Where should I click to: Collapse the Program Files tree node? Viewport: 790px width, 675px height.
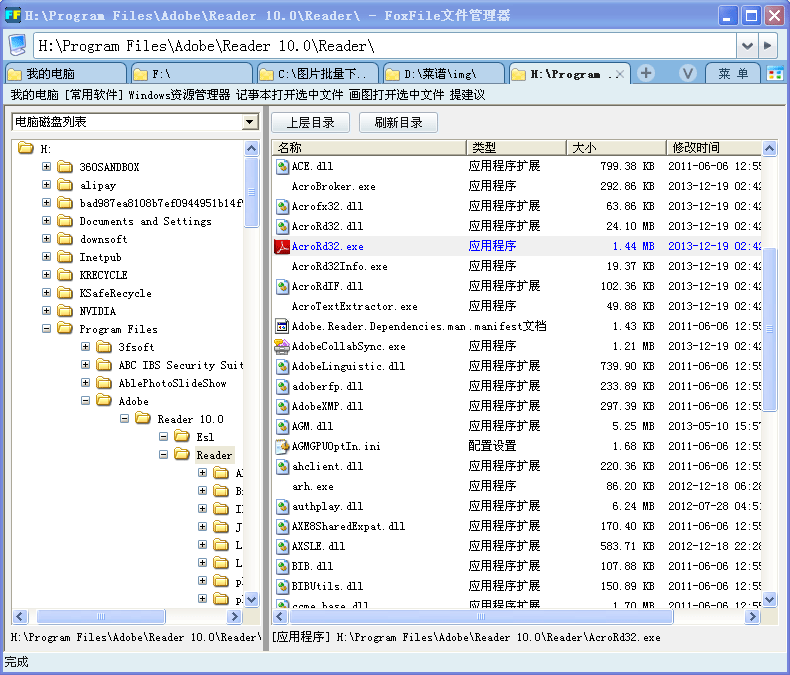[47, 329]
